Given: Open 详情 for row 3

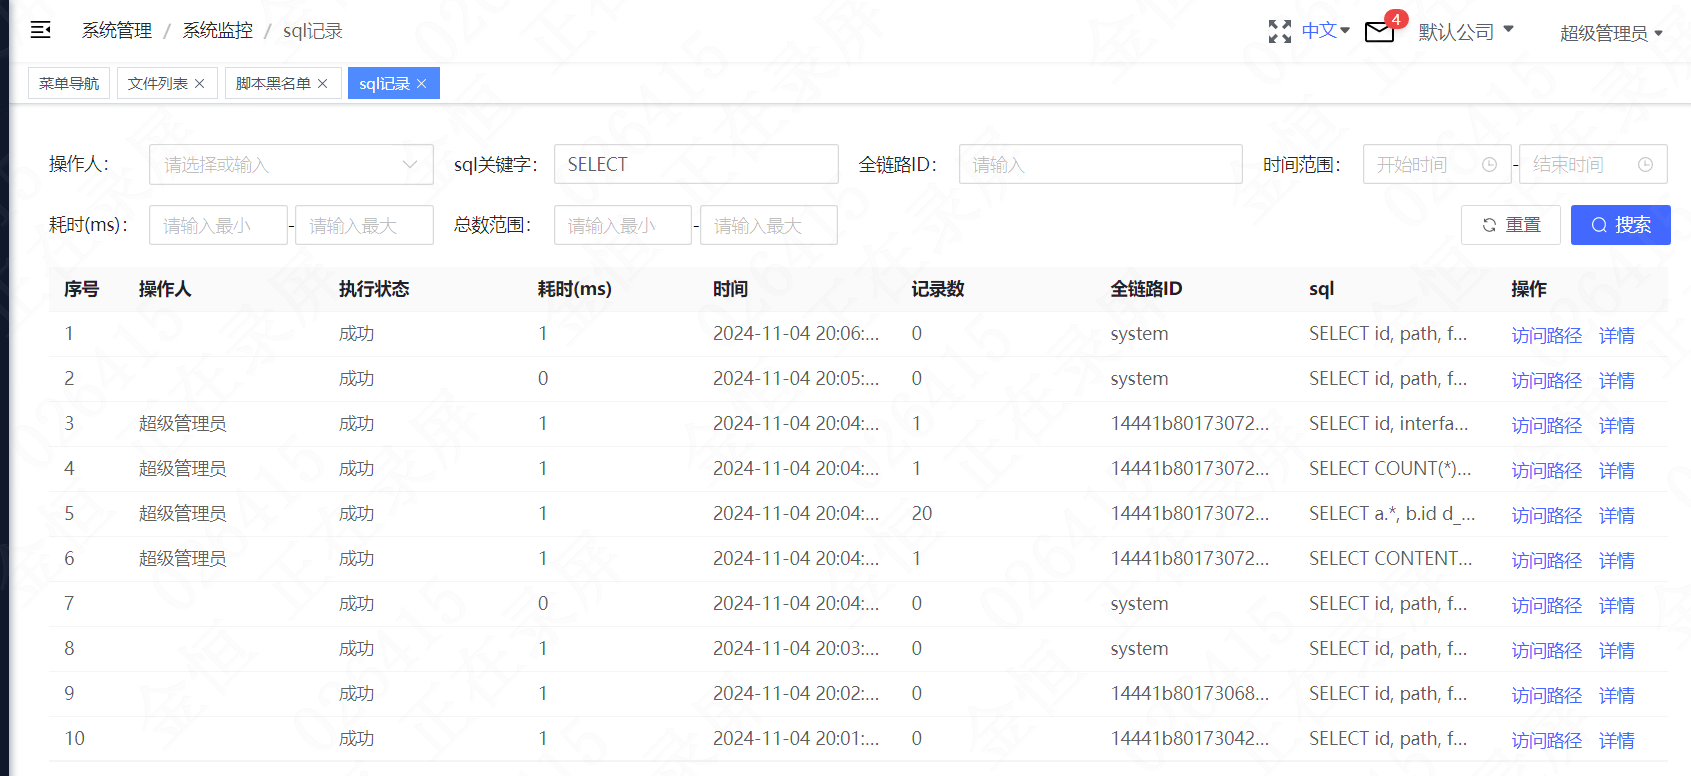Looking at the screenshot, I should coord(1616,426).
